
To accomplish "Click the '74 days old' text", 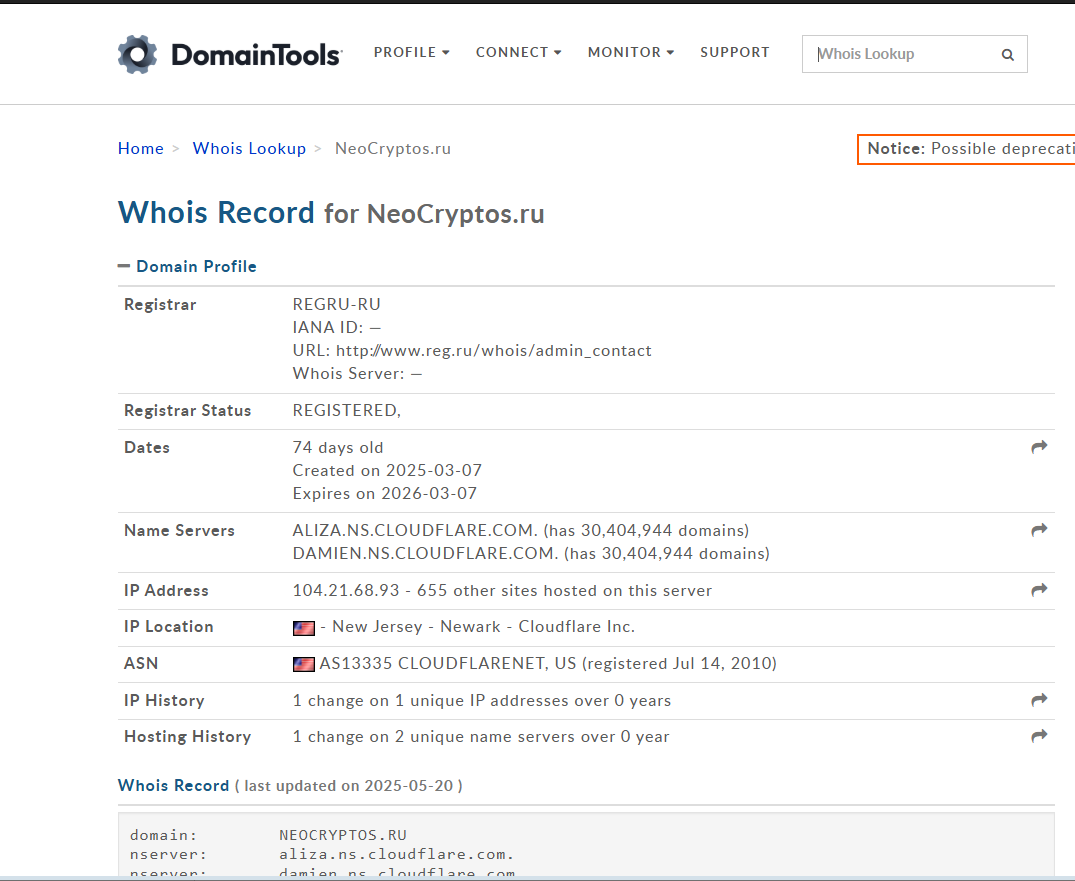I will pos(338,448).
